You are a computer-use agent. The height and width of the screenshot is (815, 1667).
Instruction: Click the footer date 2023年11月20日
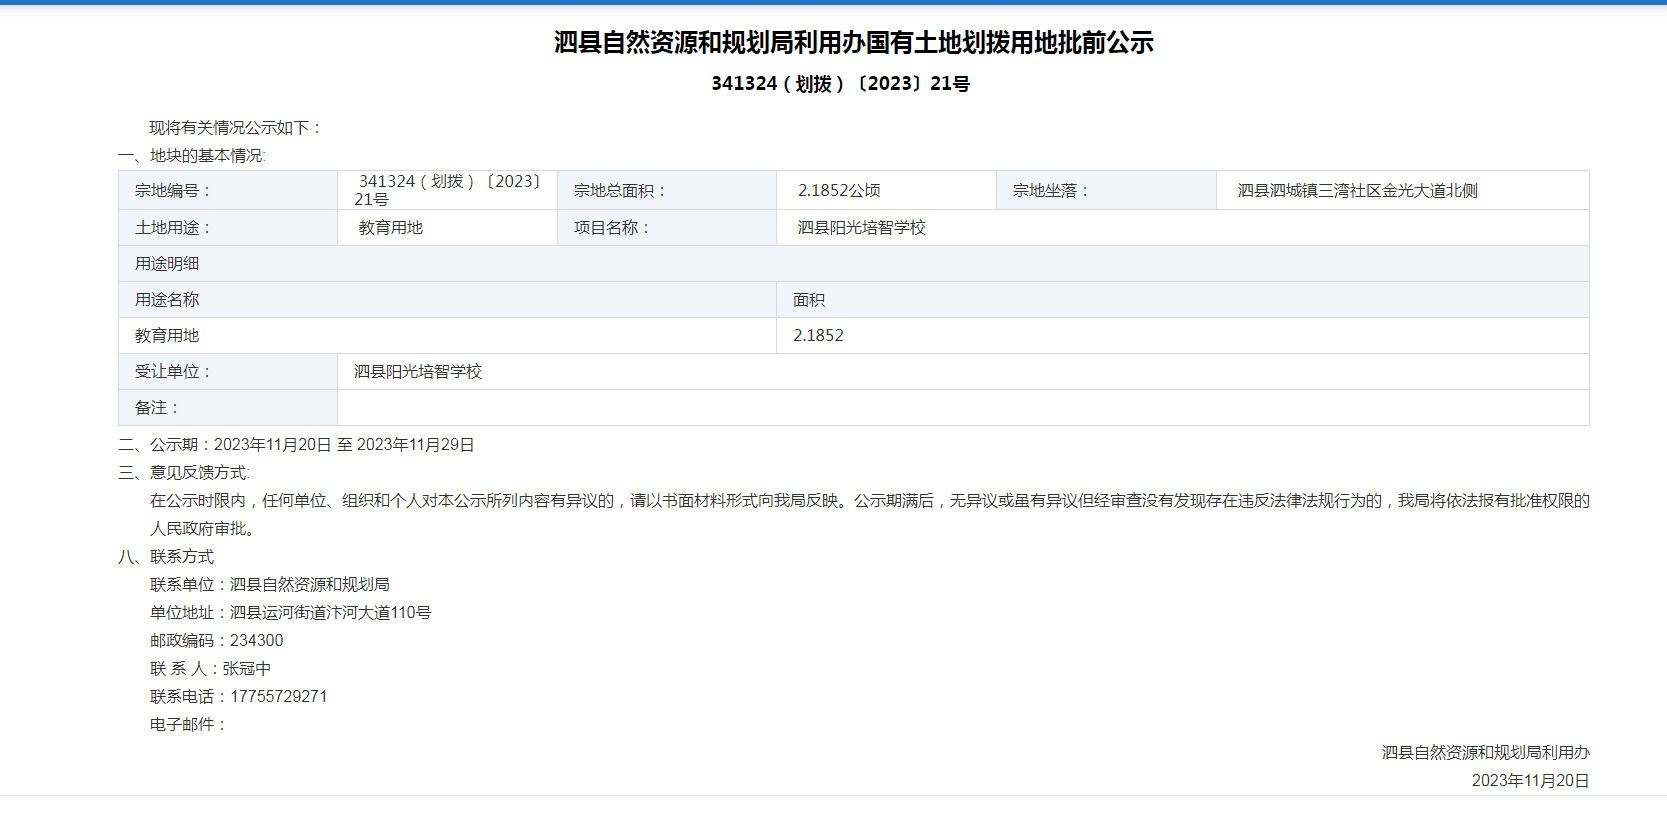pyautogui.click(x=1530, y=781)
